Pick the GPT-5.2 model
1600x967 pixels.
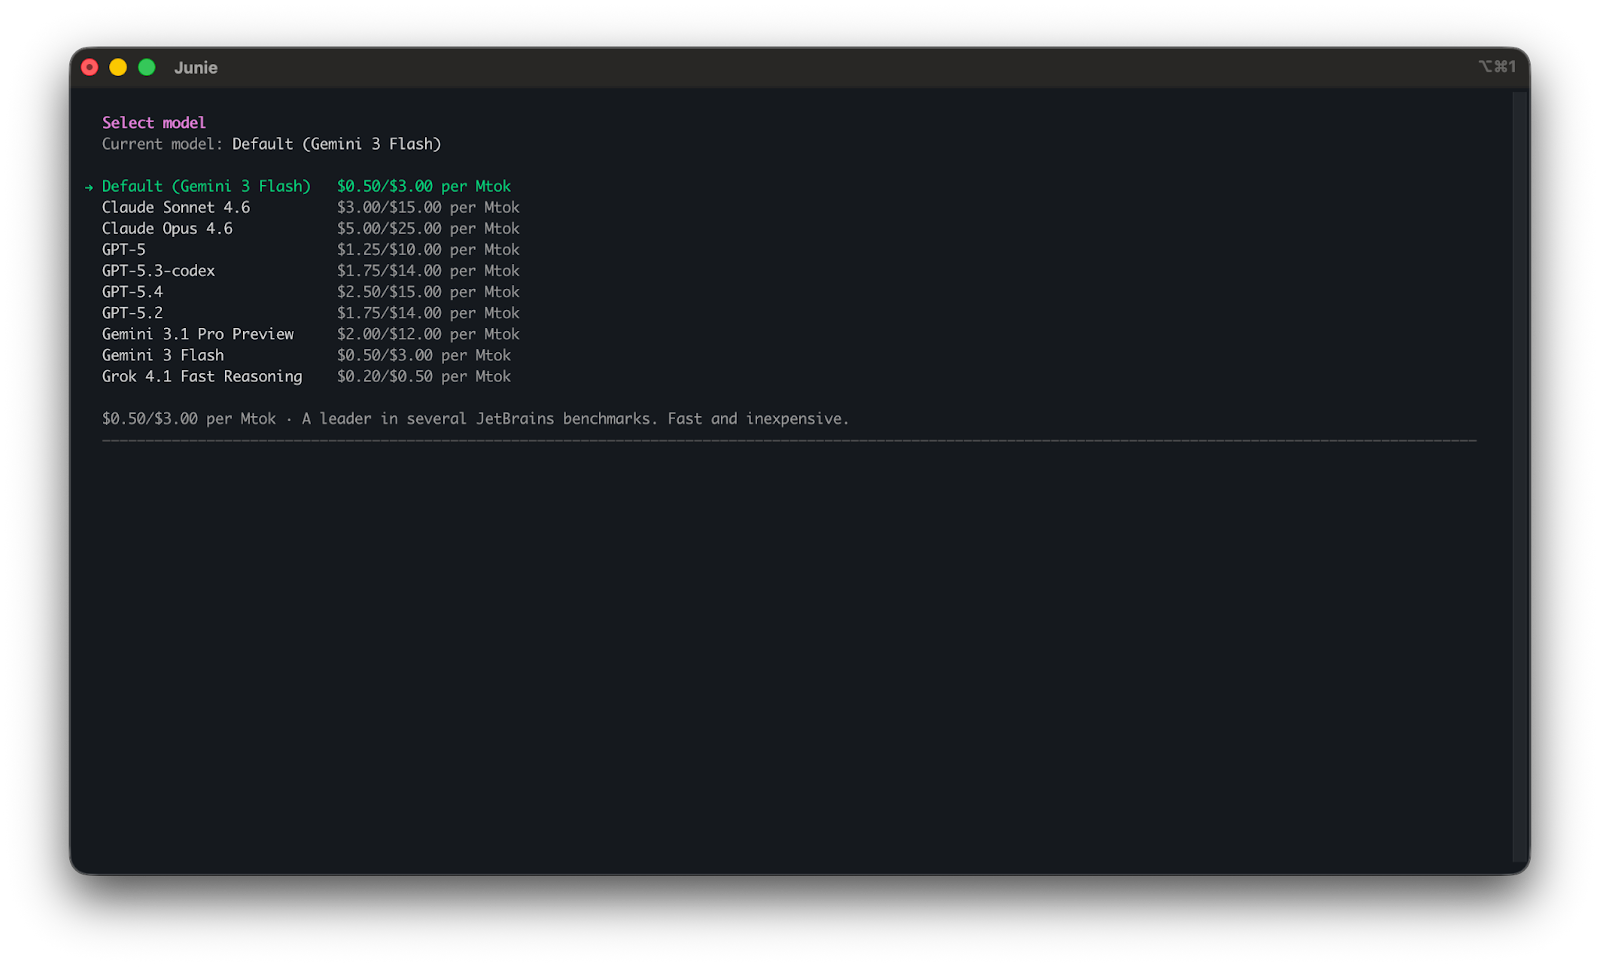[x=132, y=312]
